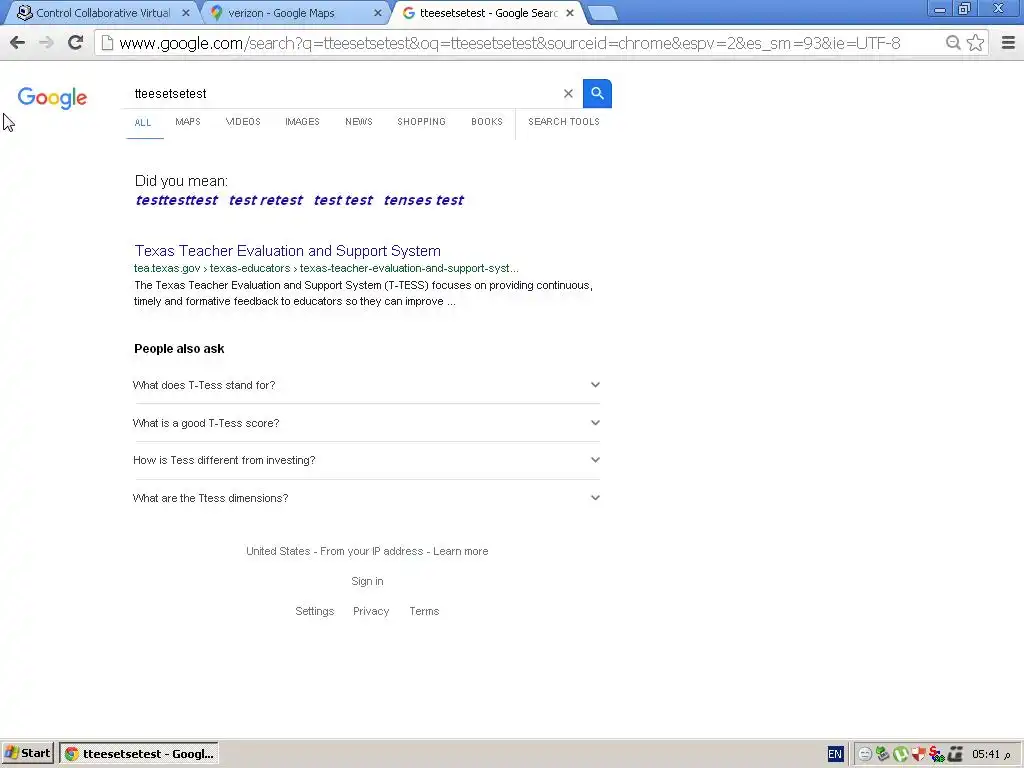Click the tteesetsetest Chrome taskbar button
The width and height of the screenshot is (1024, 768).
point(139,754)
